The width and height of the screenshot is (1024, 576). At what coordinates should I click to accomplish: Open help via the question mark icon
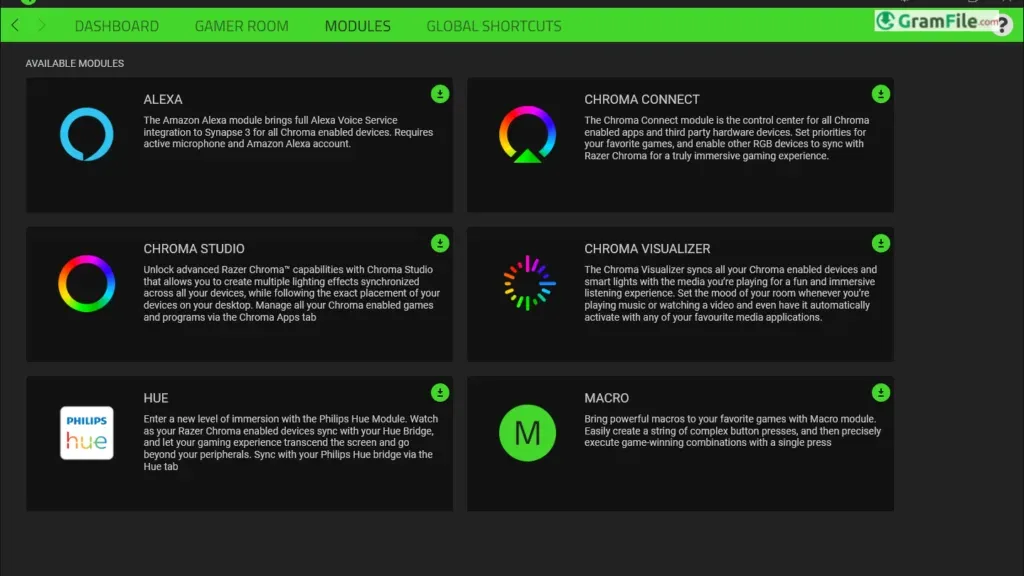pyautogui.click(x=1003, y=26)
